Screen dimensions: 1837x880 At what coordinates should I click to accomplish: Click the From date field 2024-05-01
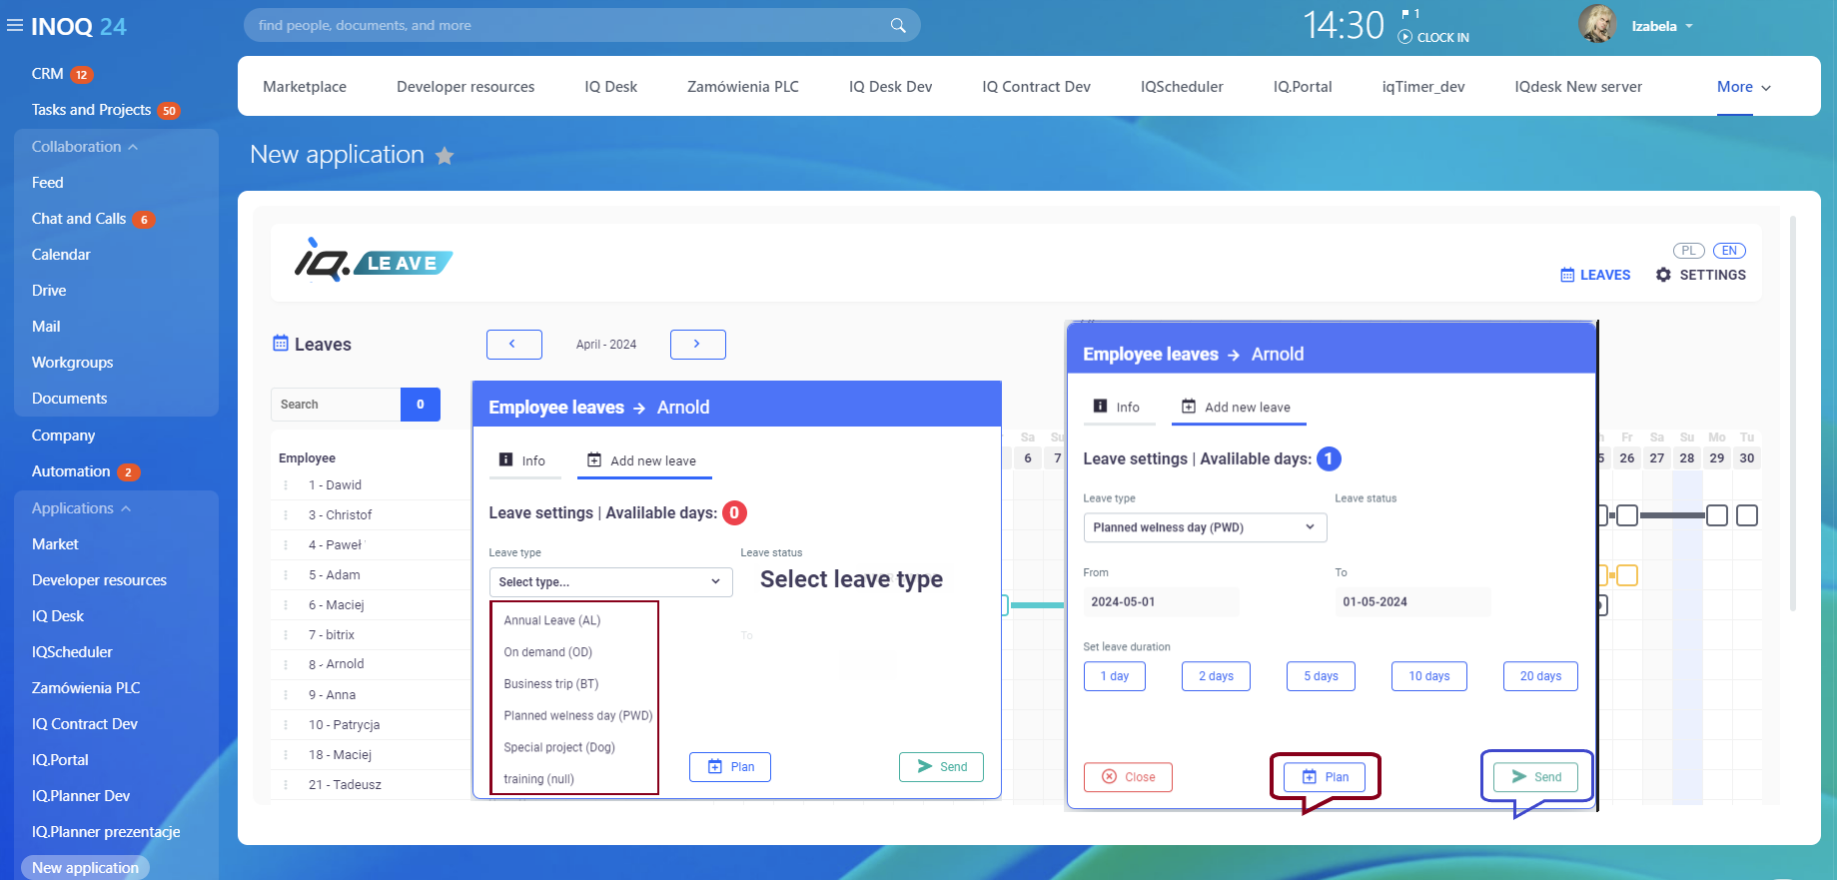point(1161,602)
